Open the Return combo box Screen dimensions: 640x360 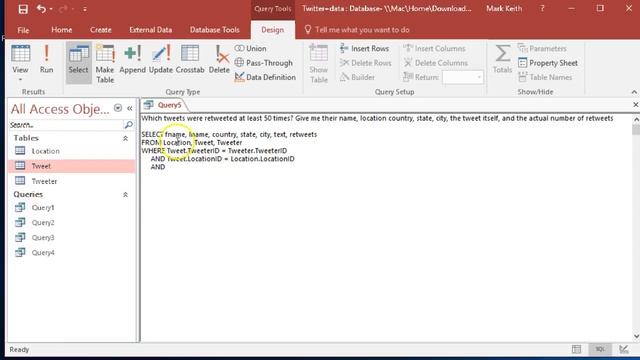[x=463, y=77]
